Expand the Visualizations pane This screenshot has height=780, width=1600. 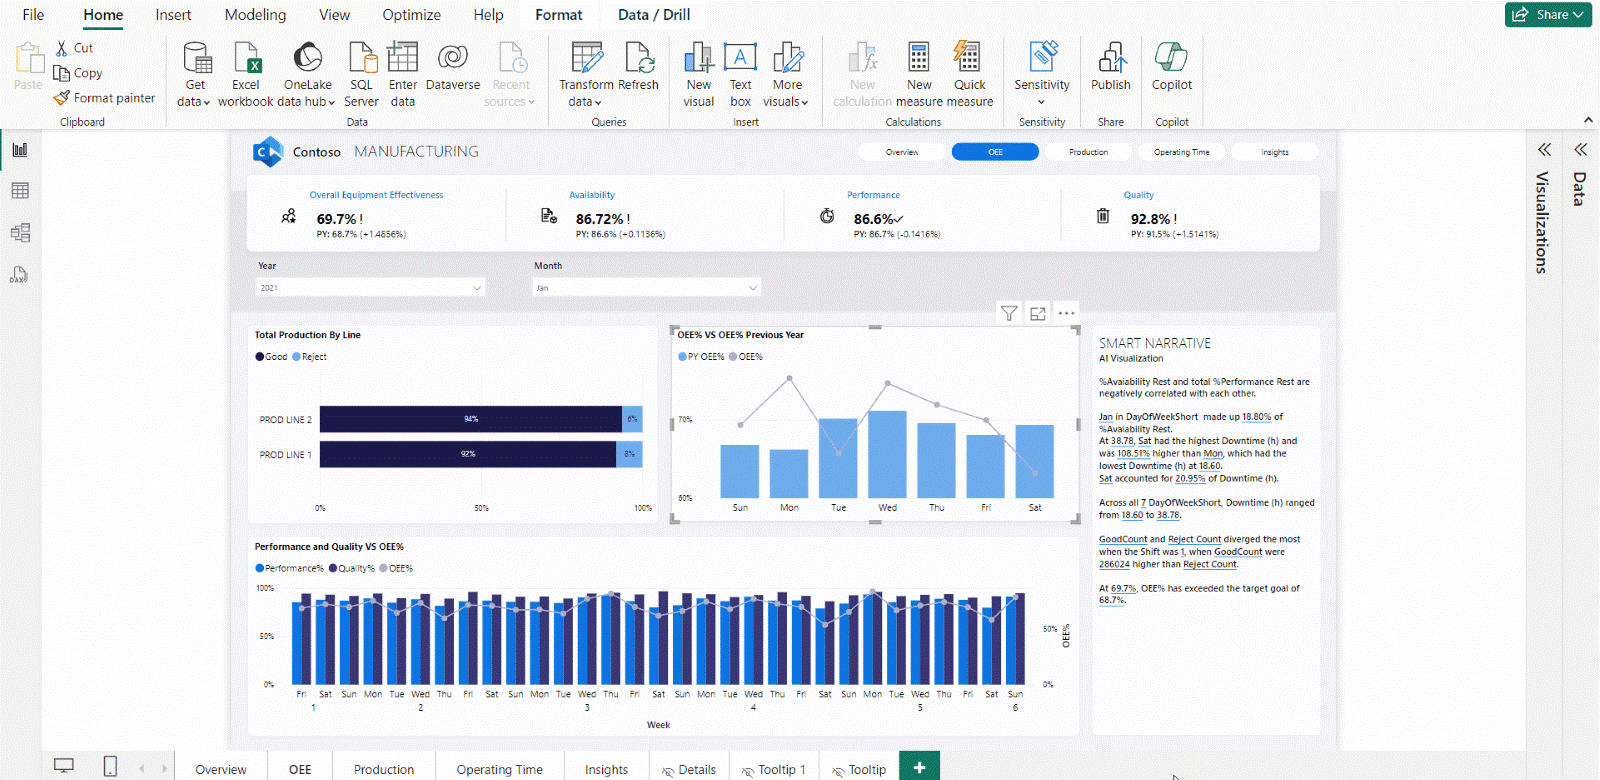pos(1544,150)
